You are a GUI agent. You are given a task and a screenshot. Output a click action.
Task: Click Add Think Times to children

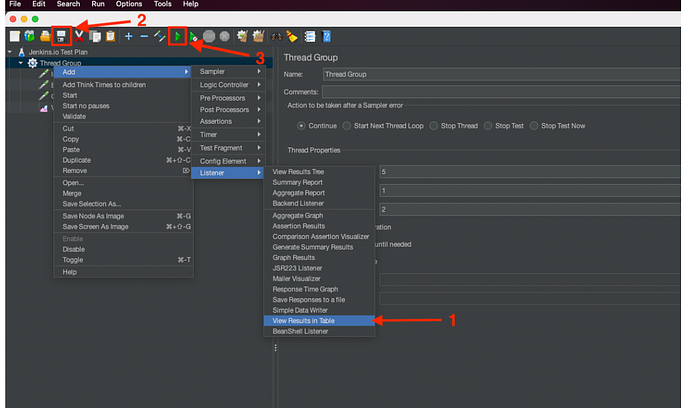(123, 85)
